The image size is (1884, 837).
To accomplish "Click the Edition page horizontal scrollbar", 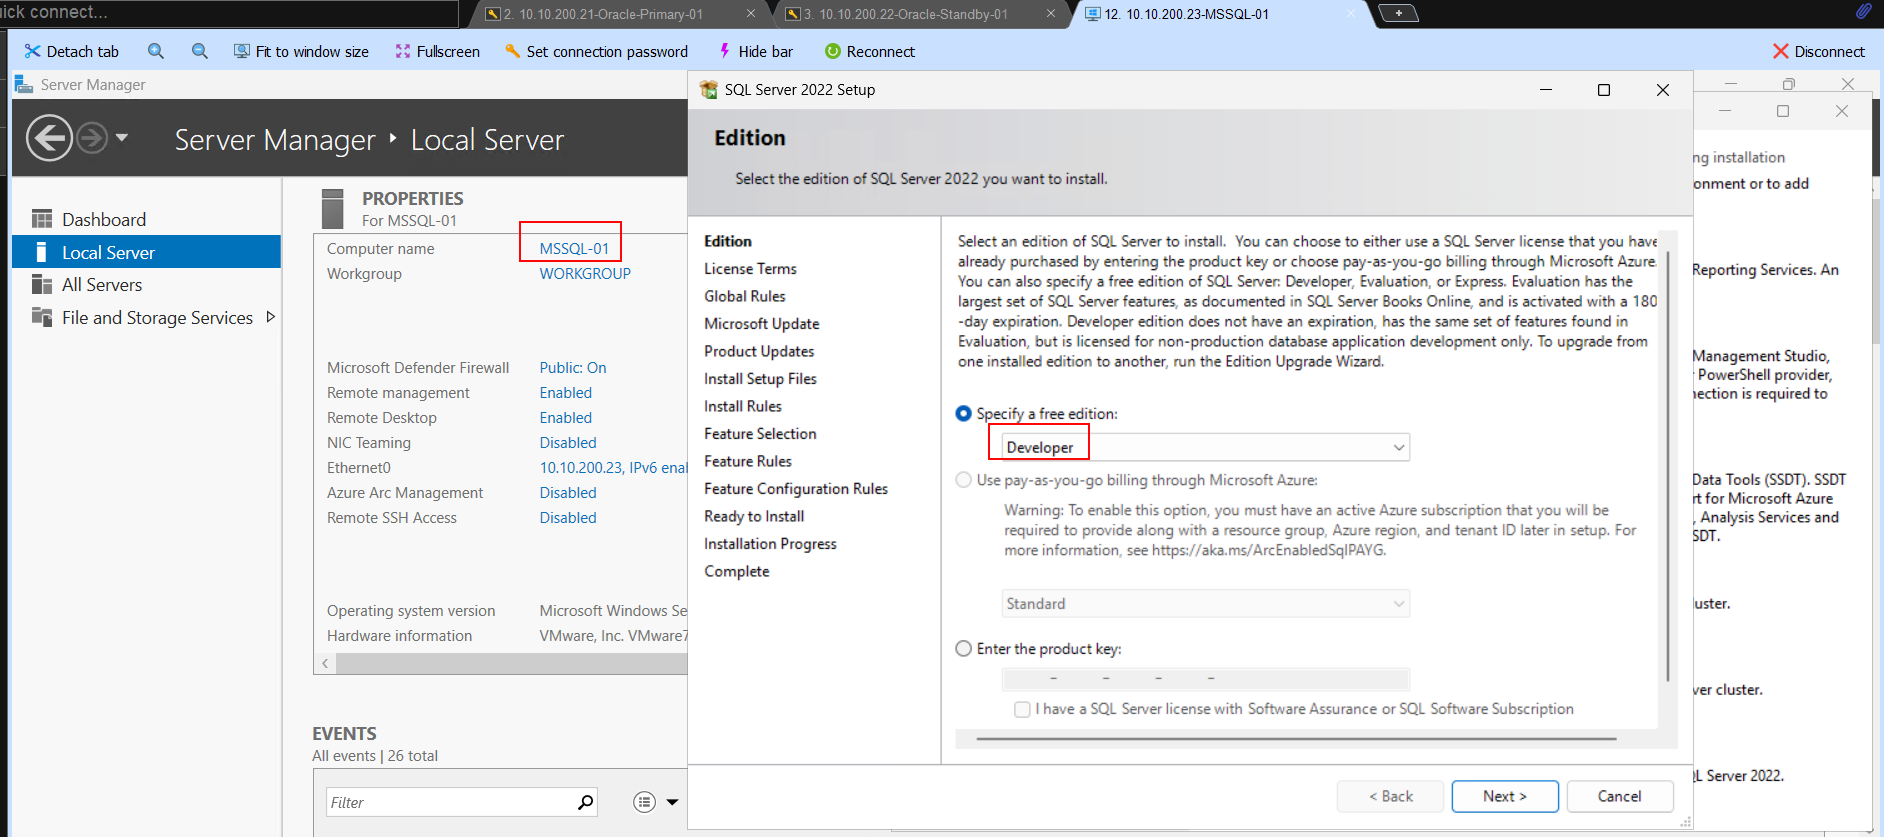I will coord(1296,739).
